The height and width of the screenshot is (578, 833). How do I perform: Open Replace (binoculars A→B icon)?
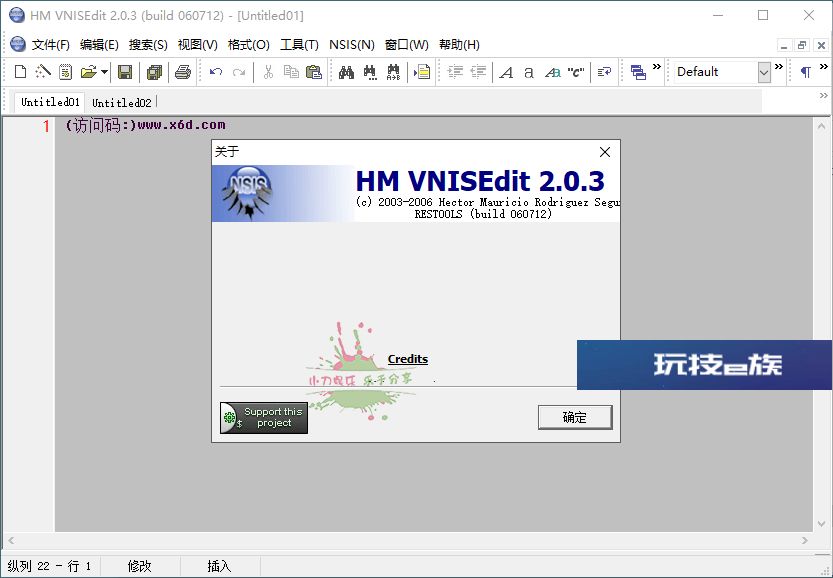point(394,72)
